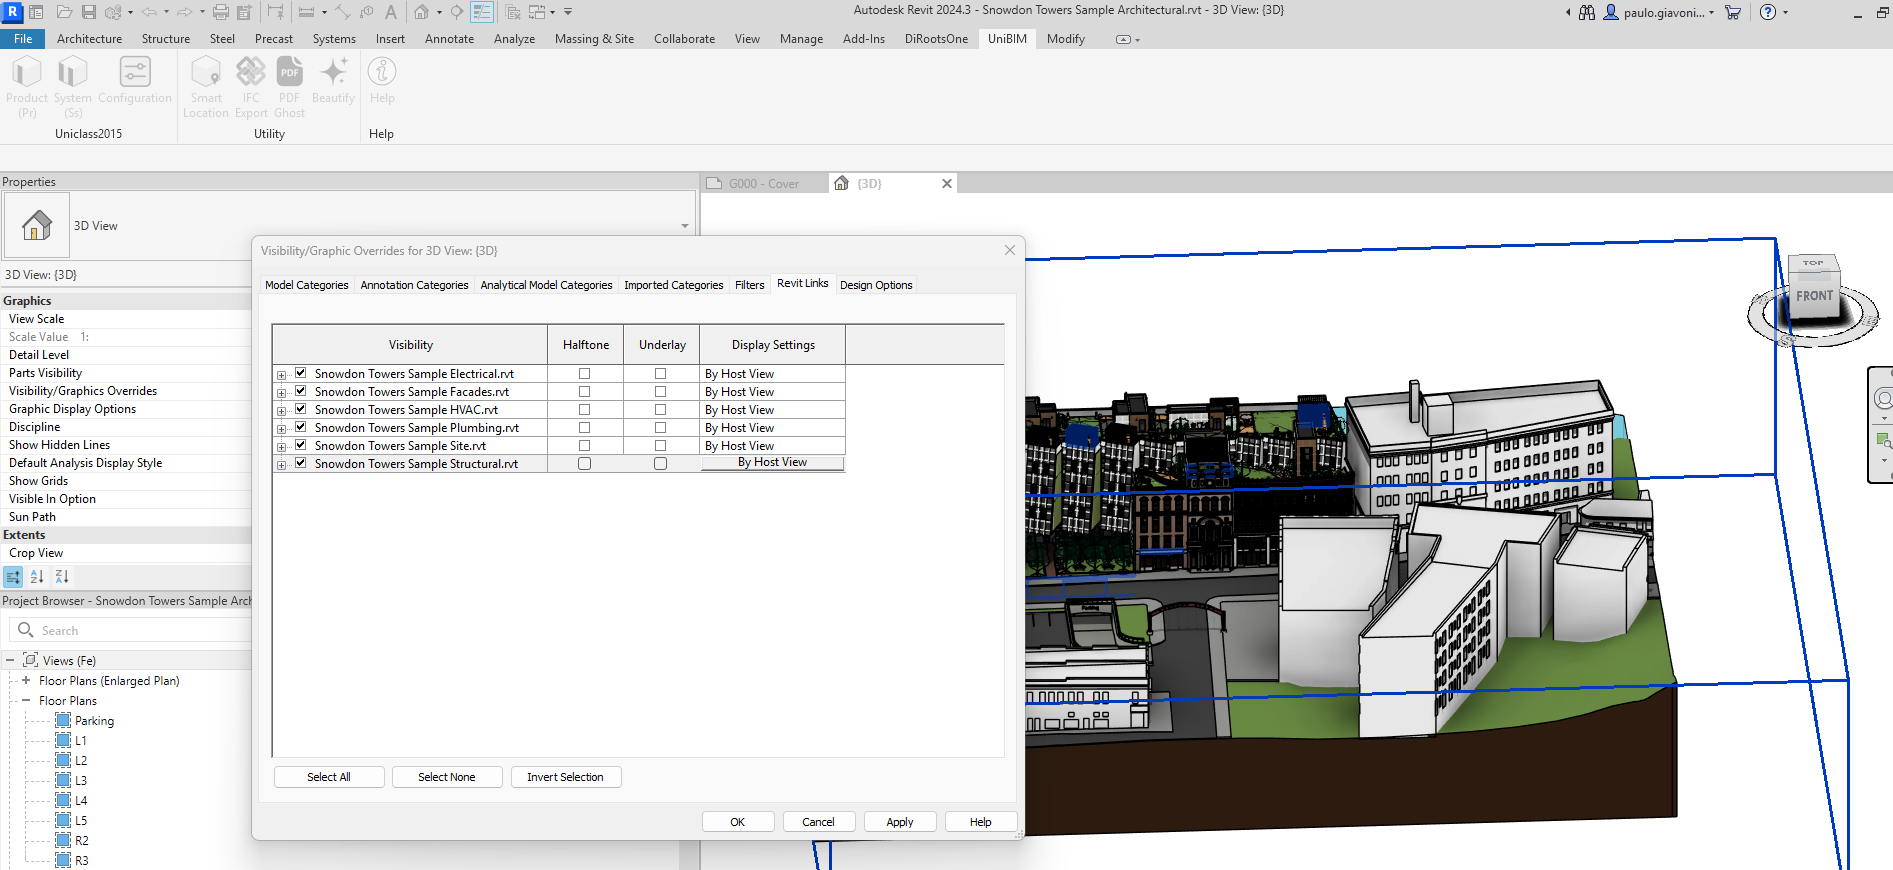Viewport: 1893px width, 870px height.
Task: Click the Print icon in quick access
Action: pyautogui.click(x=221, y=12)
